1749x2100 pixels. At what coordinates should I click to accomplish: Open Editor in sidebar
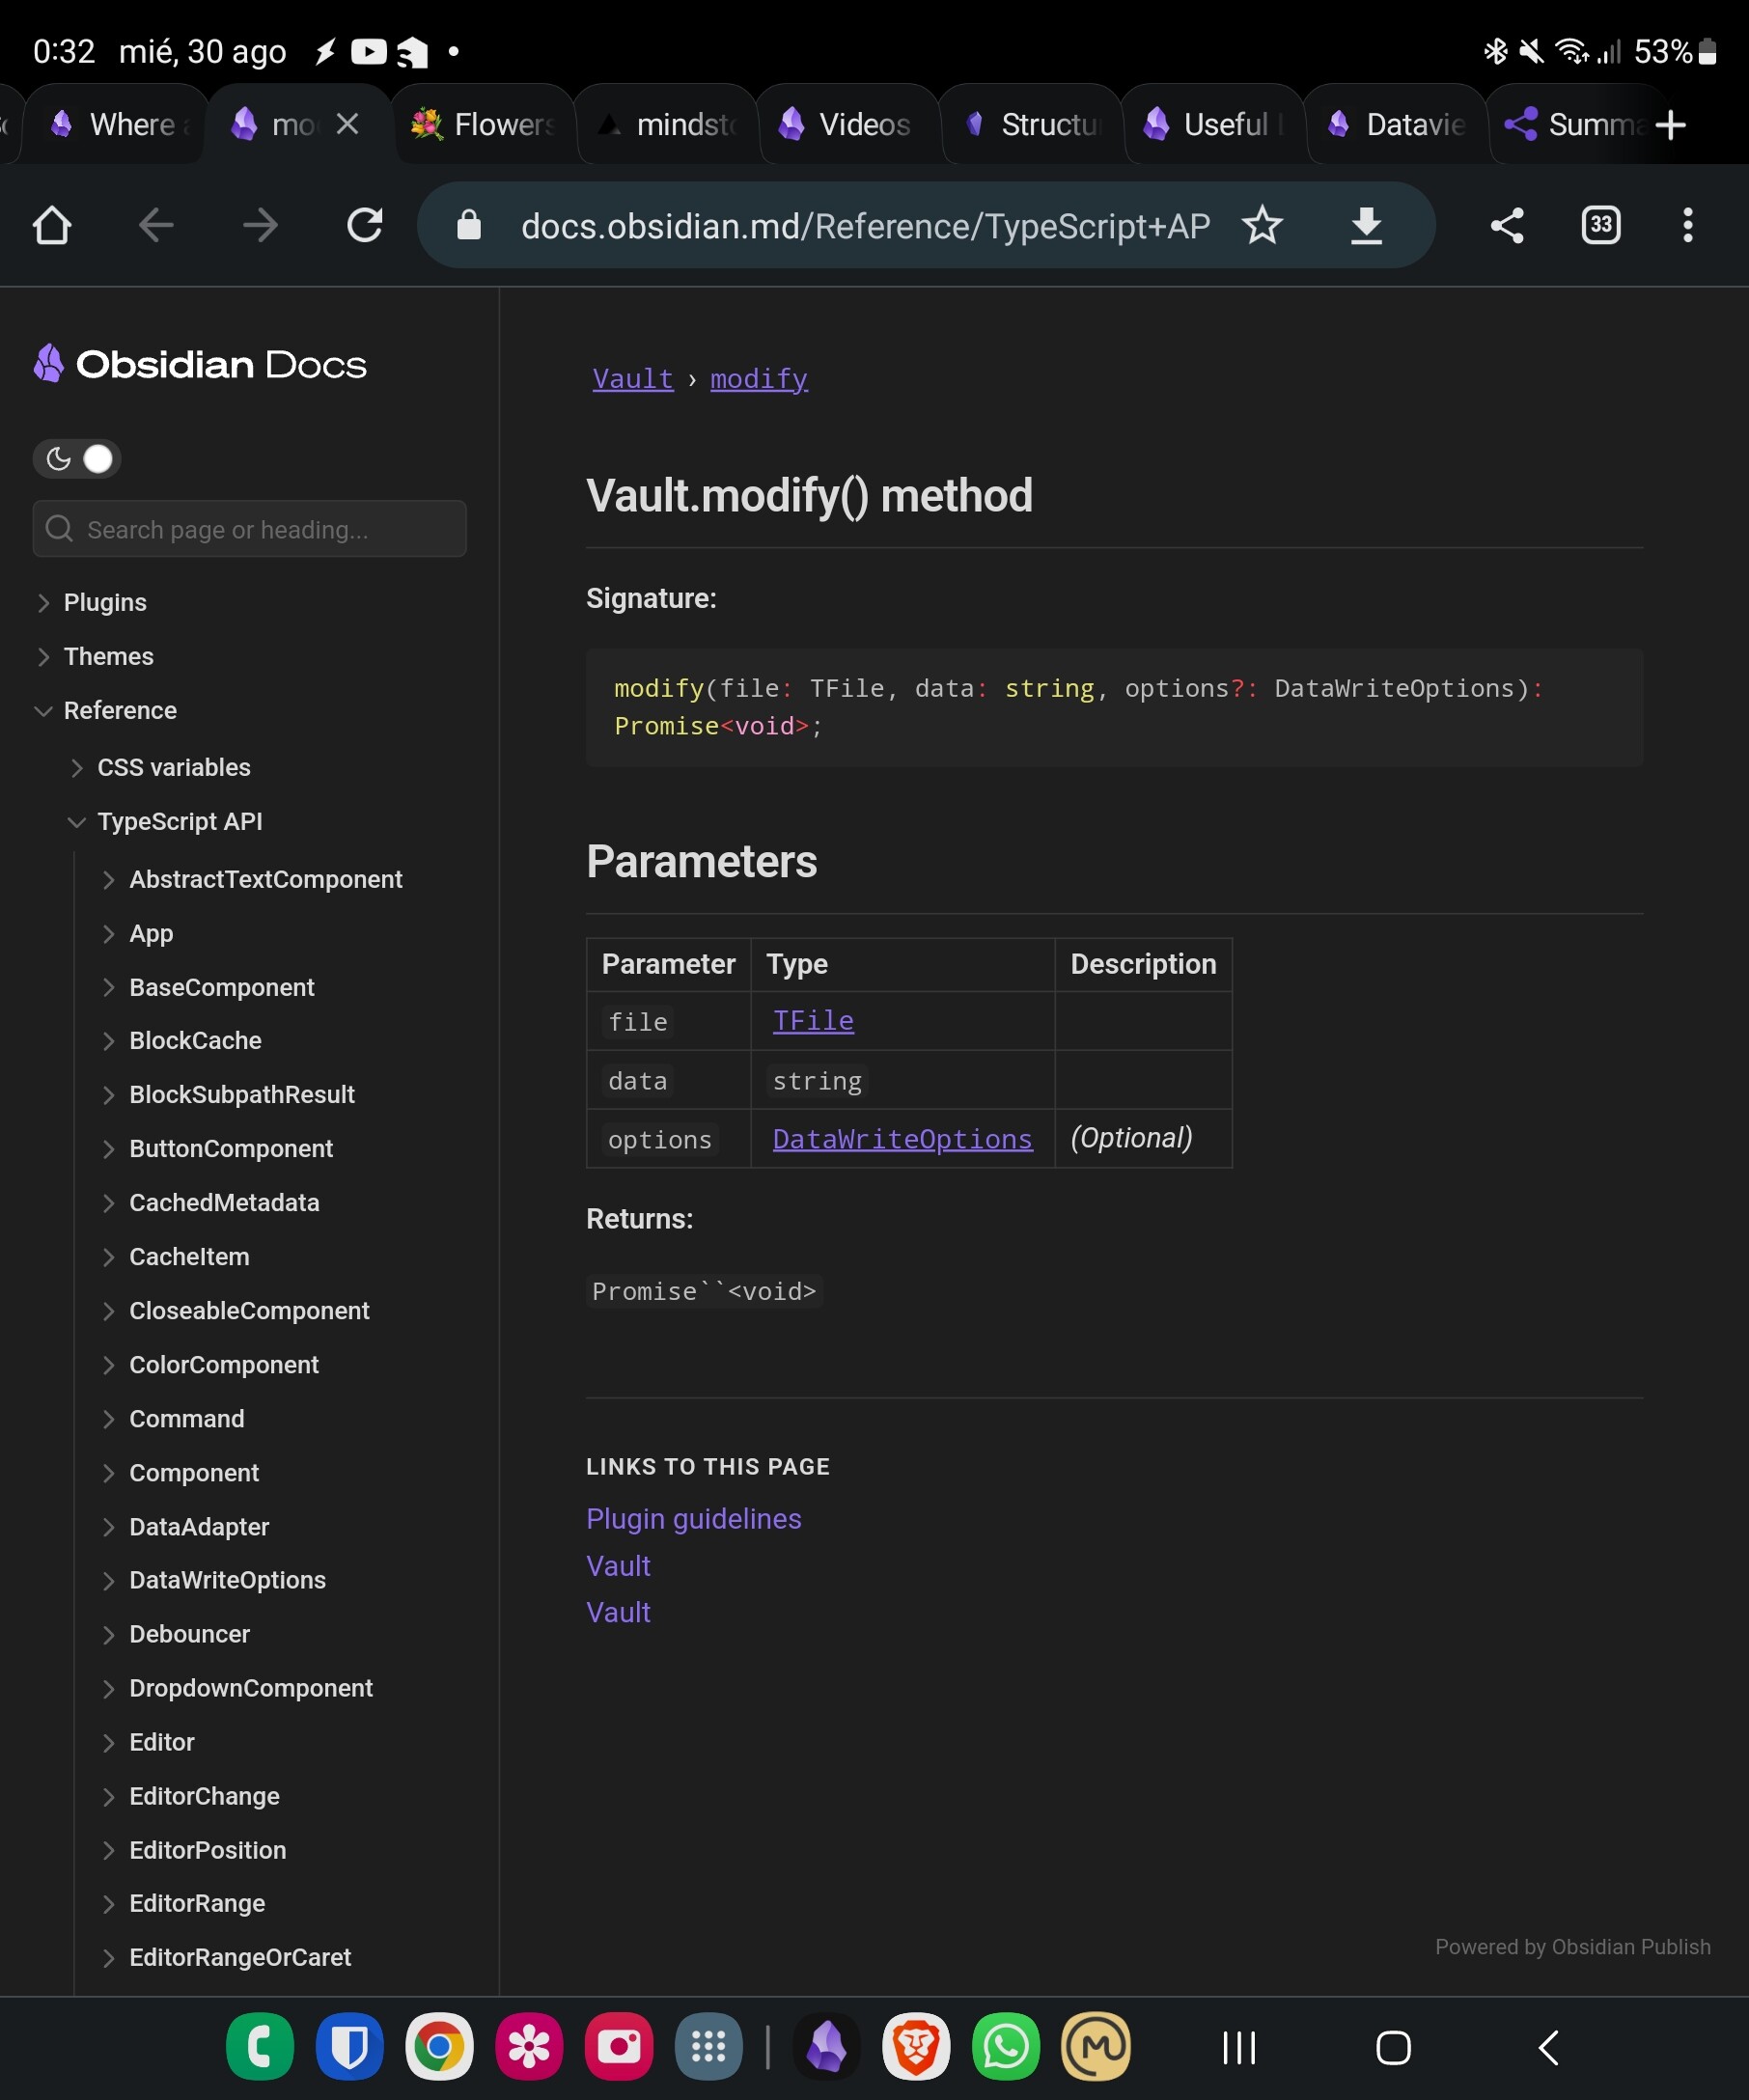[161, 1741]
